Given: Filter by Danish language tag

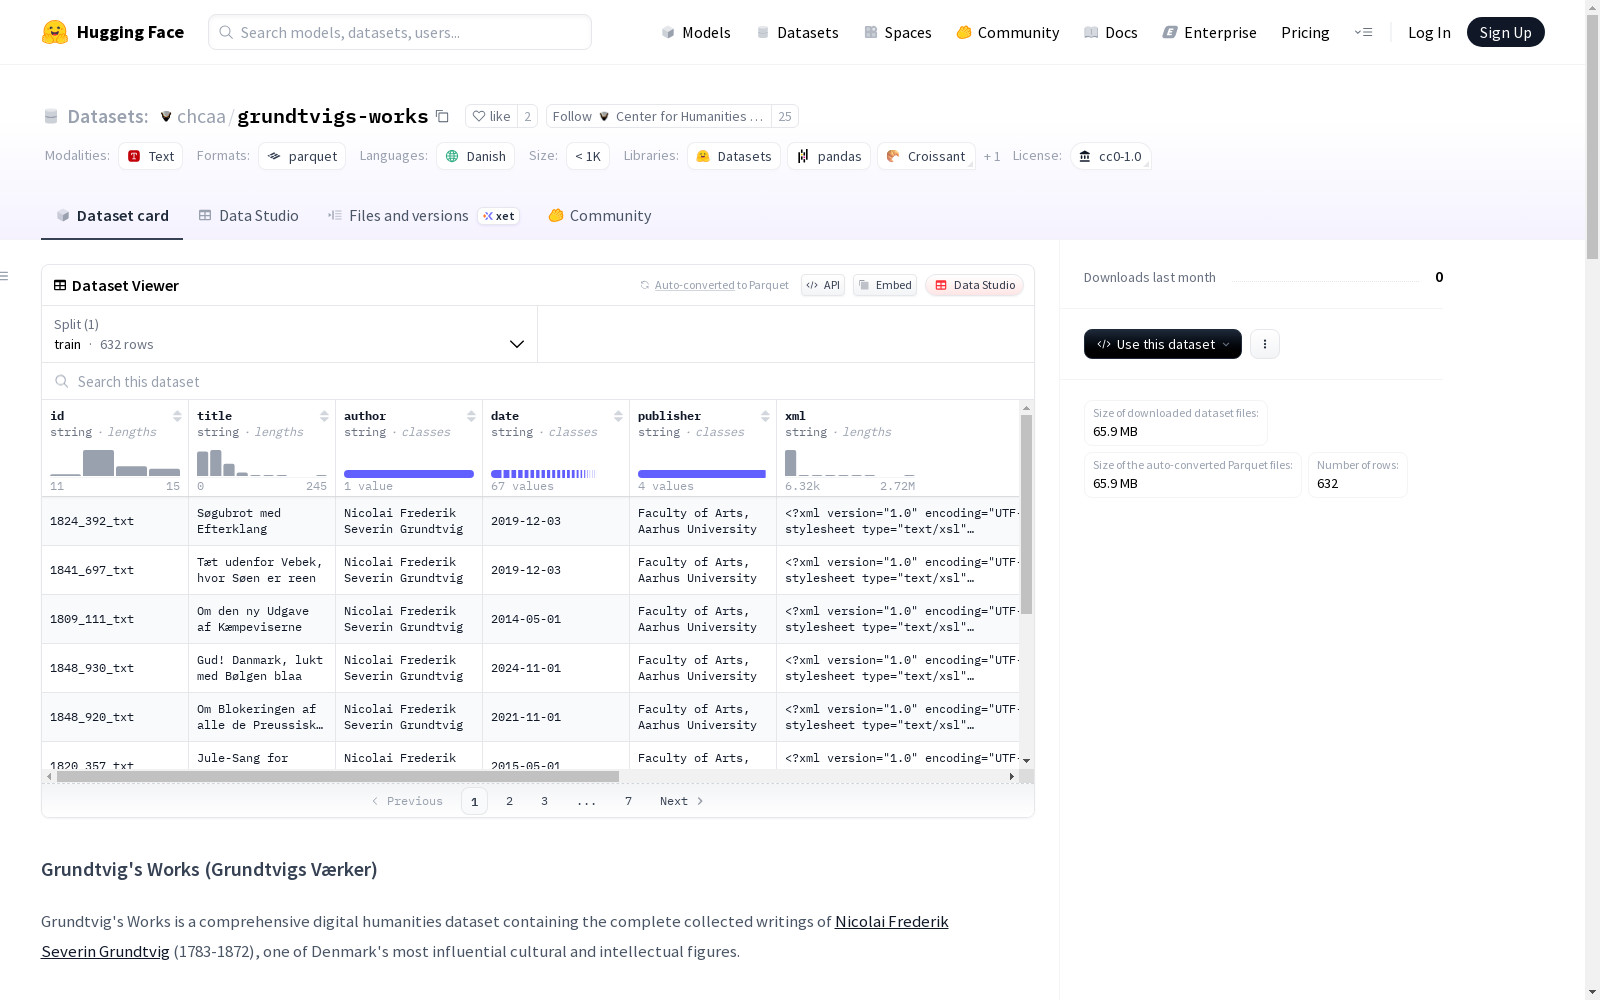Looking at the screenshot, I should pos(475,156).
